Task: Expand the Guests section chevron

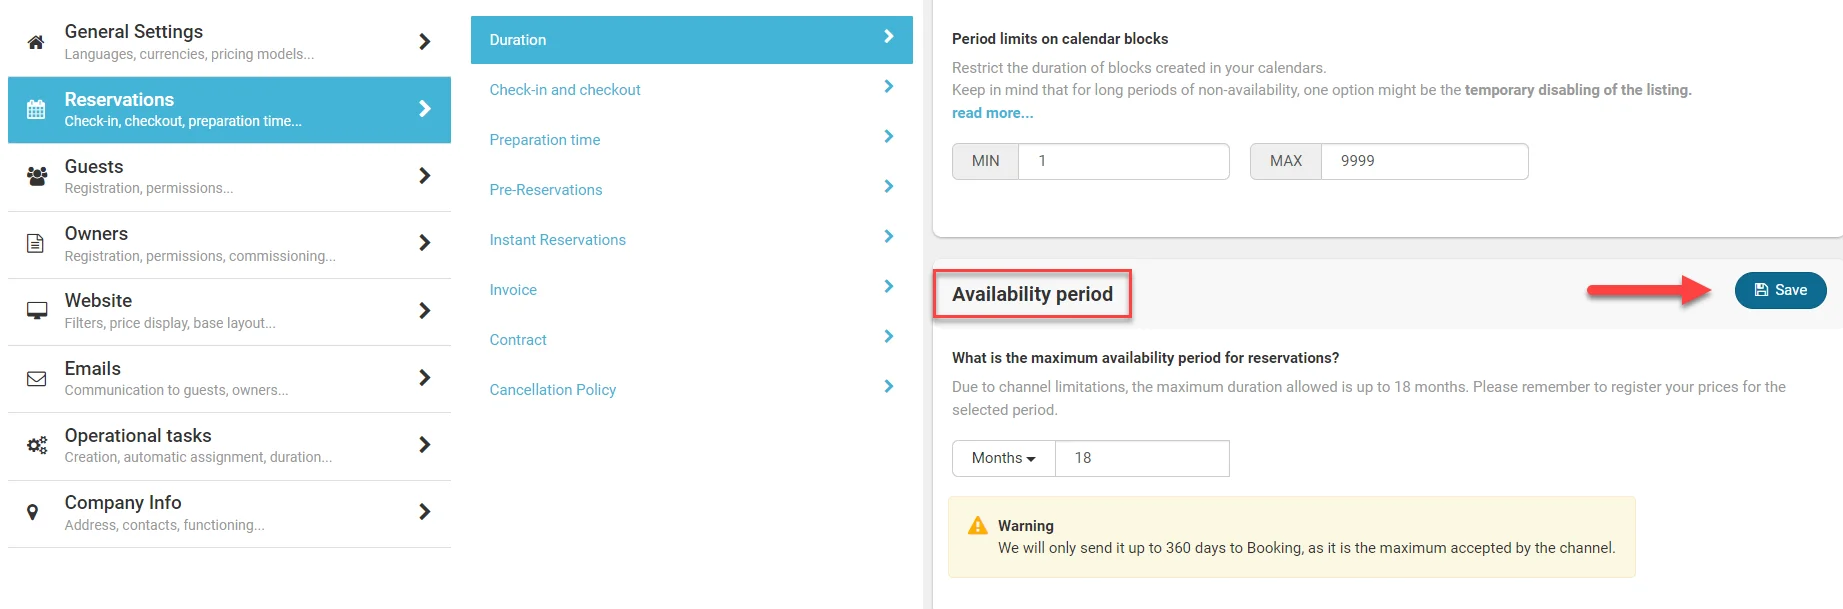Action: pyautogui.click(x=425, y=176)
